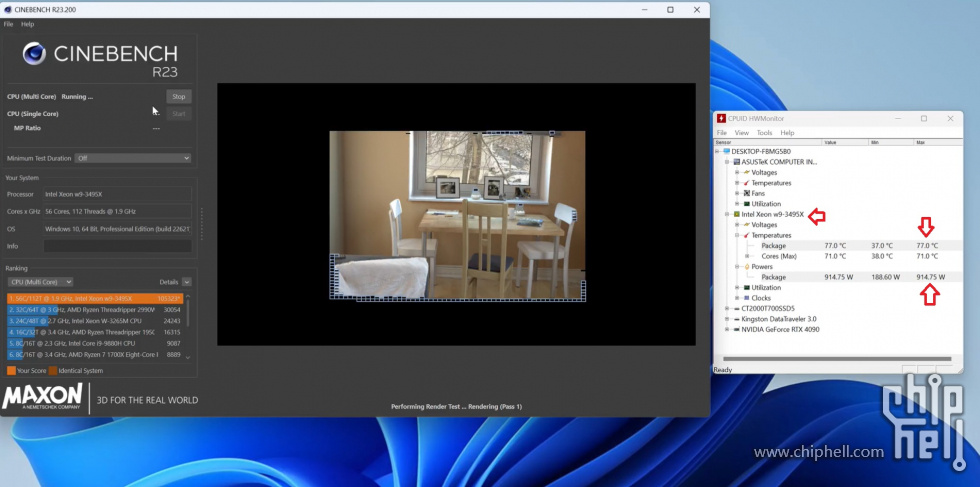The image size is (980, 487).
Task: Stop the CPU Multi Core test
Action: [x=179, y=96]
